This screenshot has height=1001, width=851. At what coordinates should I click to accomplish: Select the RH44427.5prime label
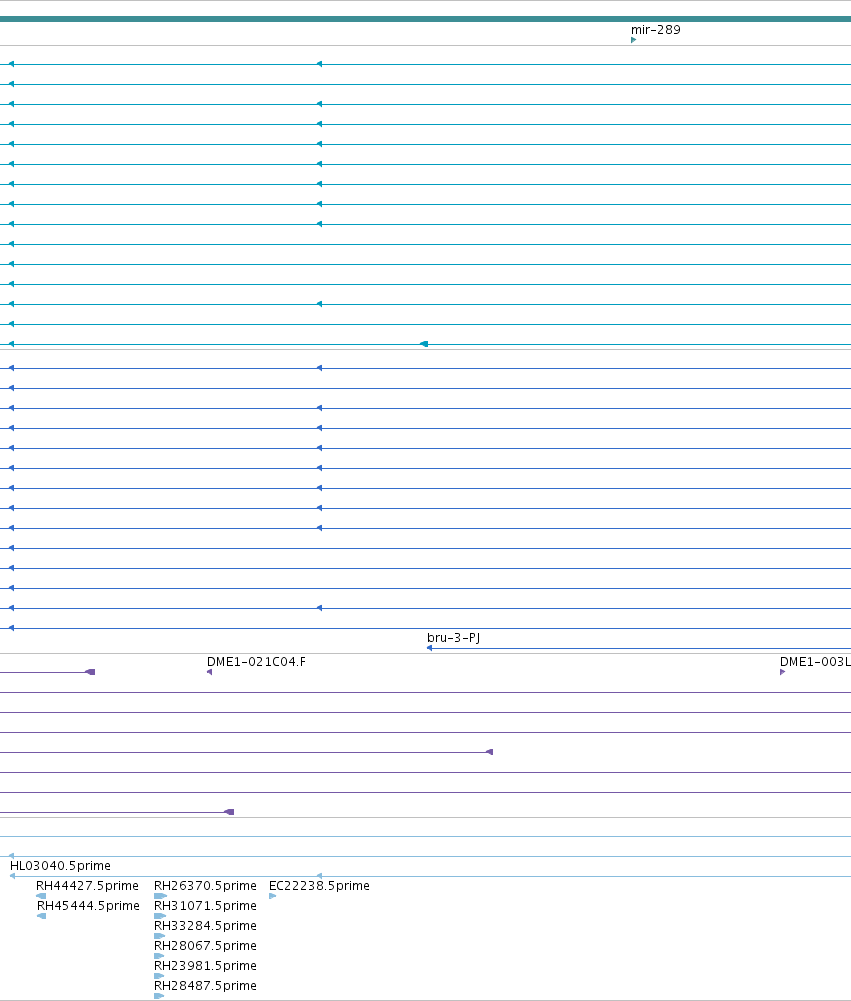[87, 885]
